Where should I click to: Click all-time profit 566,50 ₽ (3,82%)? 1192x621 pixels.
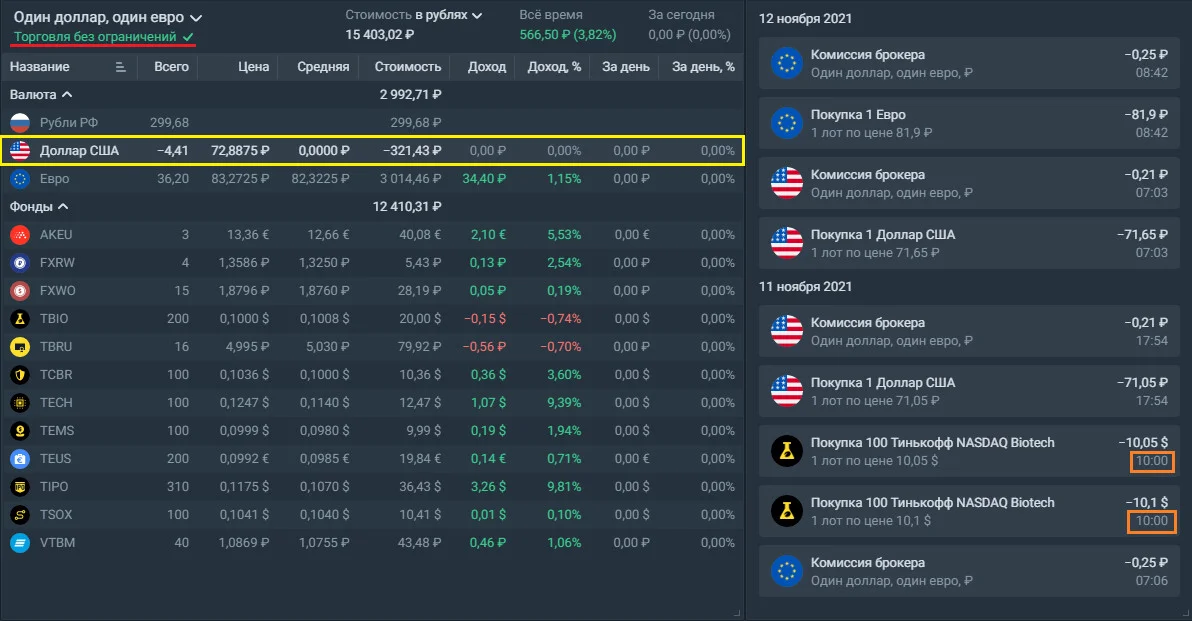pyautogui.click(x=568, y=34)
